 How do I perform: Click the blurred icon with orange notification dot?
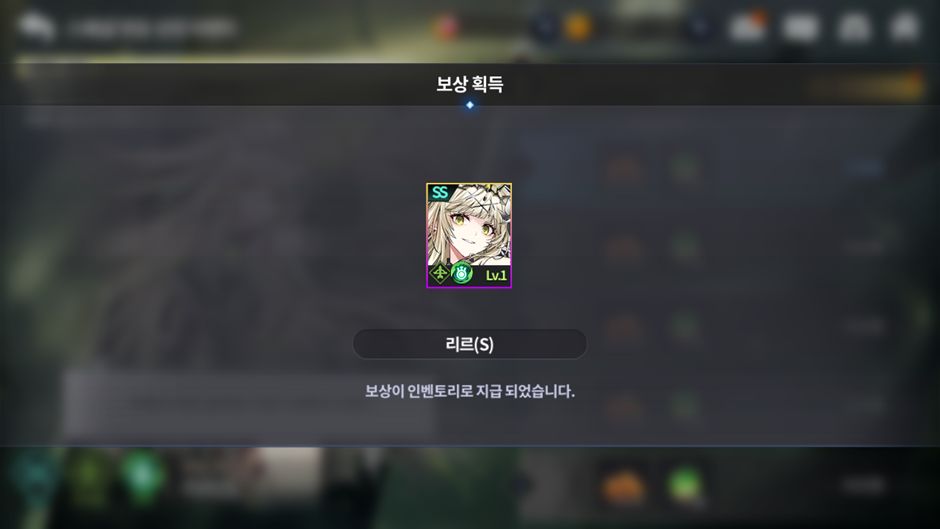pos(748,26)
